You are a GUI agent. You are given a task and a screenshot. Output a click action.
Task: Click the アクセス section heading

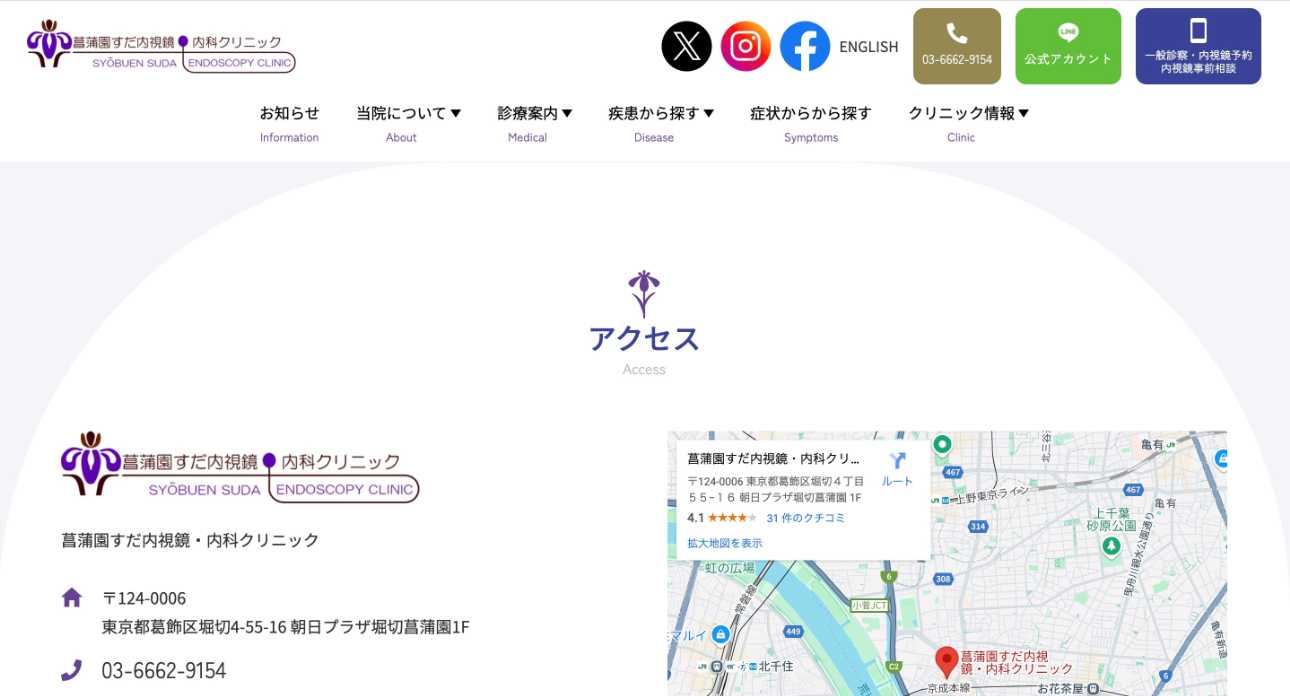(644, 339)
